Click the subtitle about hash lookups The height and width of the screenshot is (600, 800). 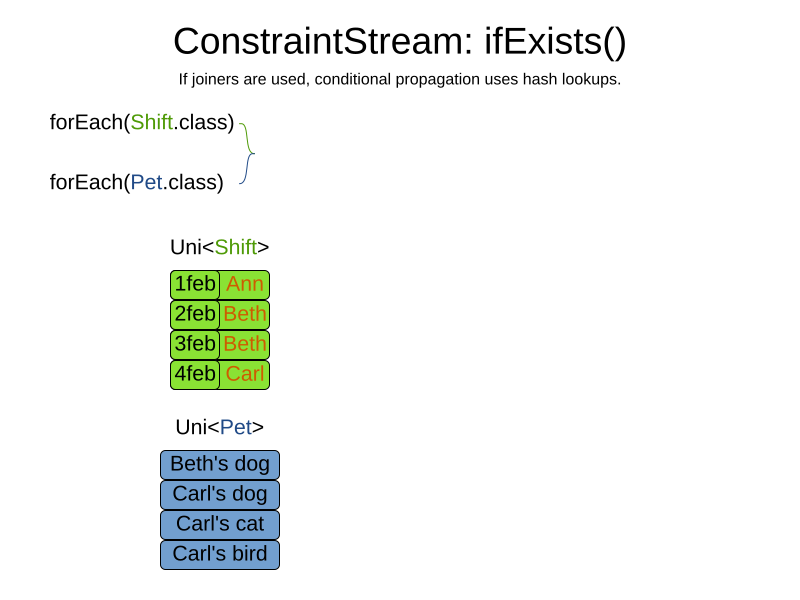[399, 79]
